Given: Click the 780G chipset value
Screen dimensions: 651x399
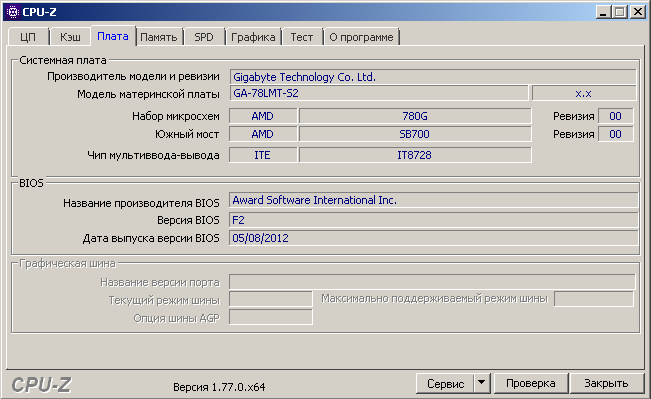Looking at the screenshot, I should (415, 116).
